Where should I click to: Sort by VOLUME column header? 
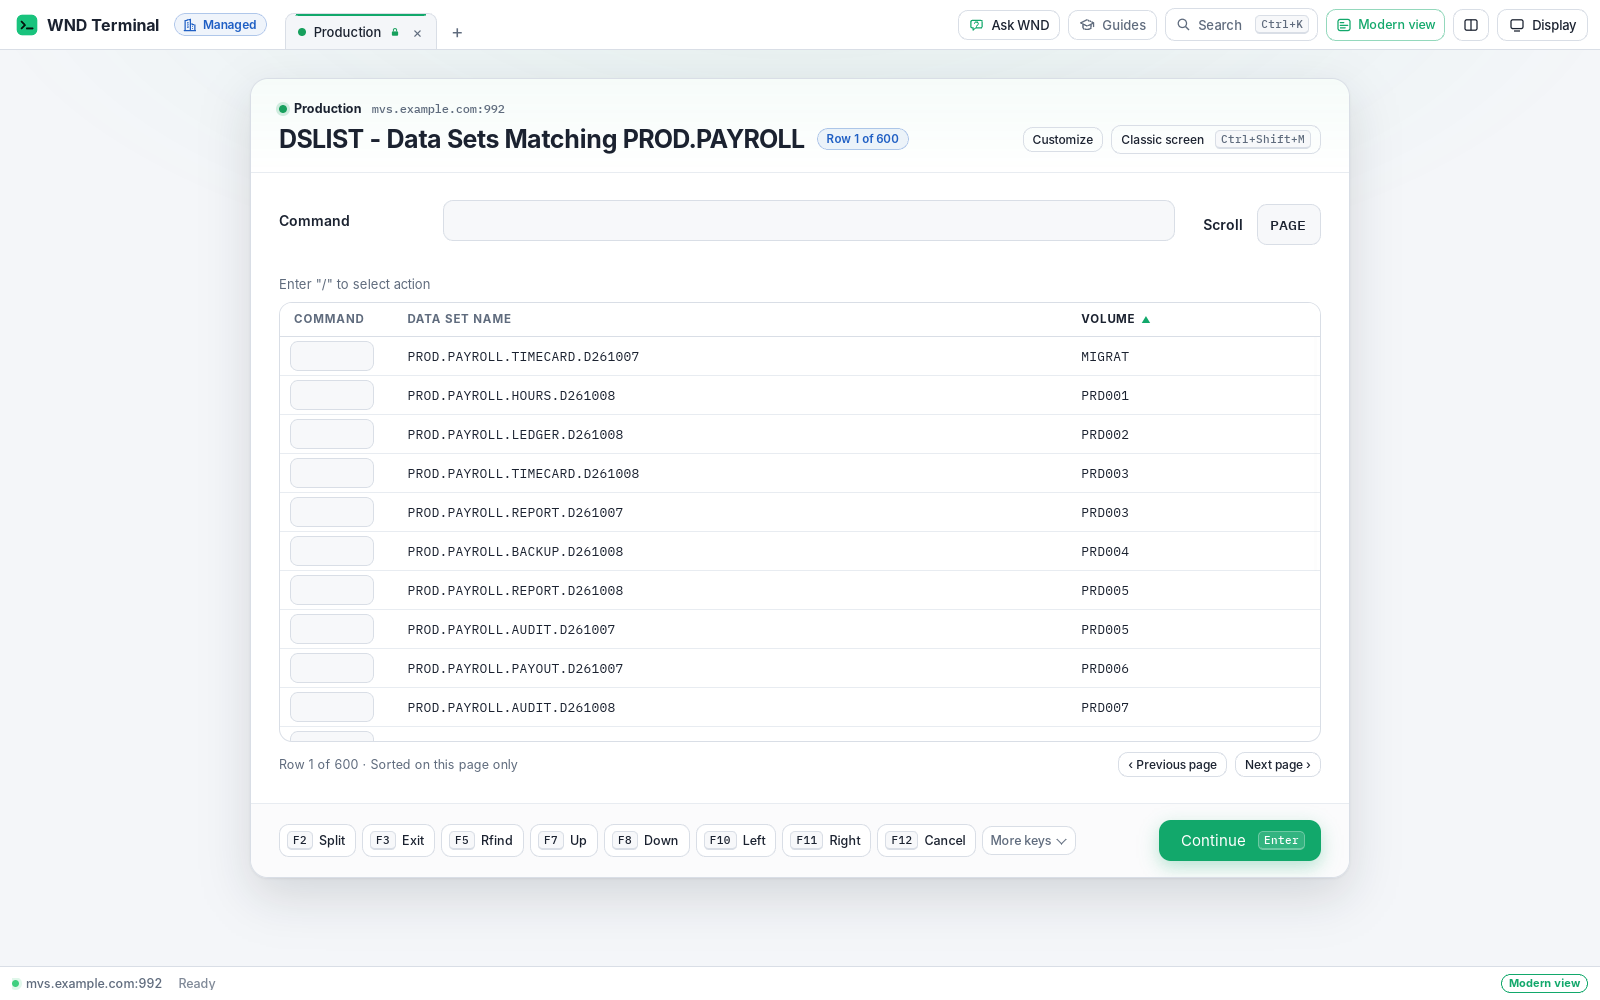click(1115, 319)
